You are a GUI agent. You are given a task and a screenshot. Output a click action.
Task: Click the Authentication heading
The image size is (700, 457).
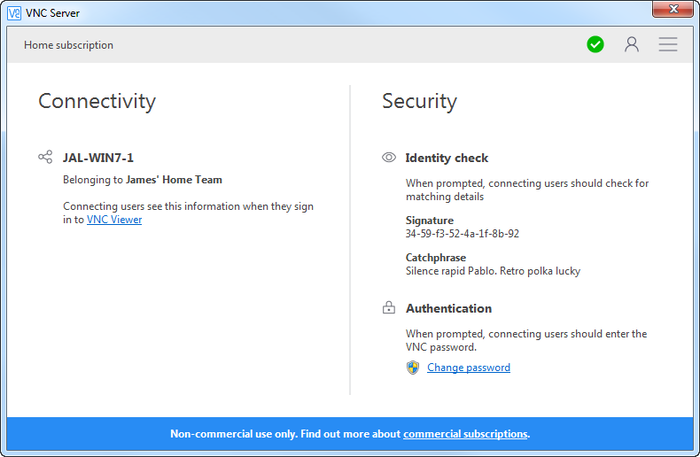pyautogui.click(x=448, y=308)
